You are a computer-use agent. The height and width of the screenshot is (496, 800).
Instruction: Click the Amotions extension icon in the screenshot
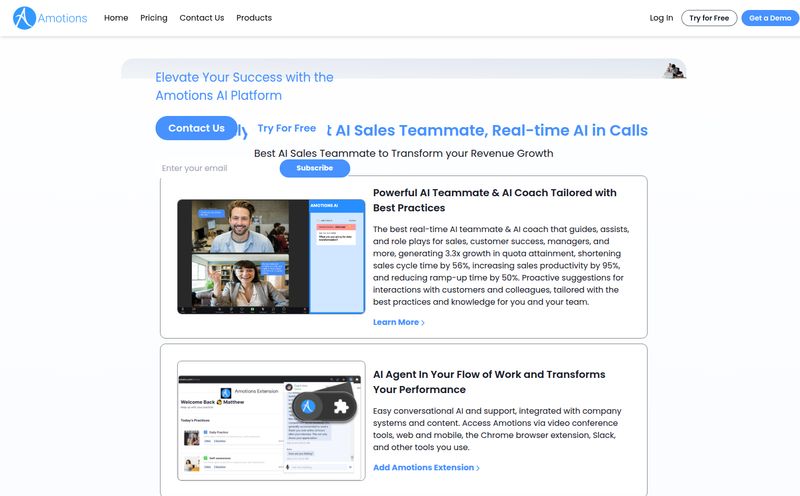click(307, 407)
